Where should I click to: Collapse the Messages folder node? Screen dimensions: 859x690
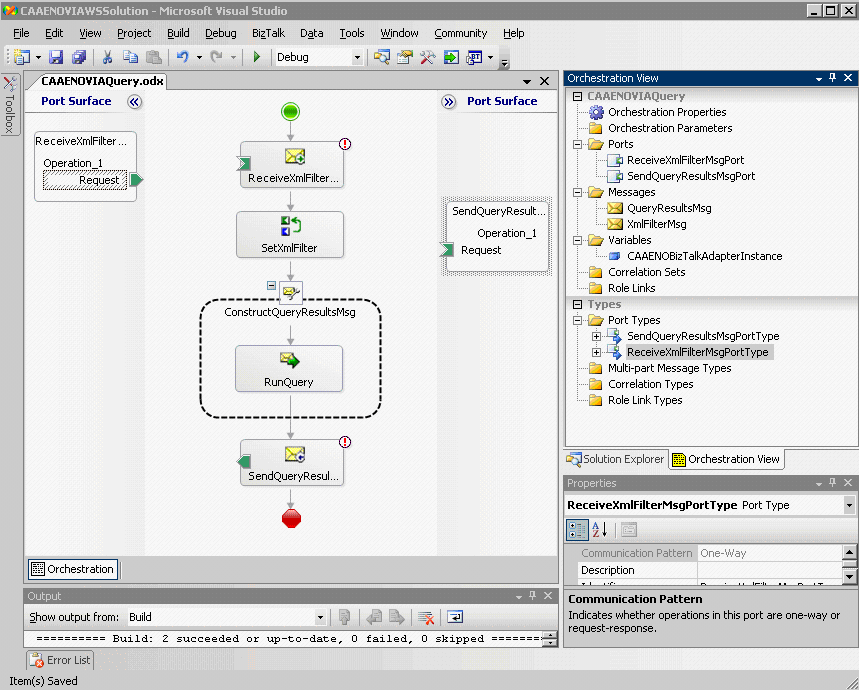click(577, 192)
